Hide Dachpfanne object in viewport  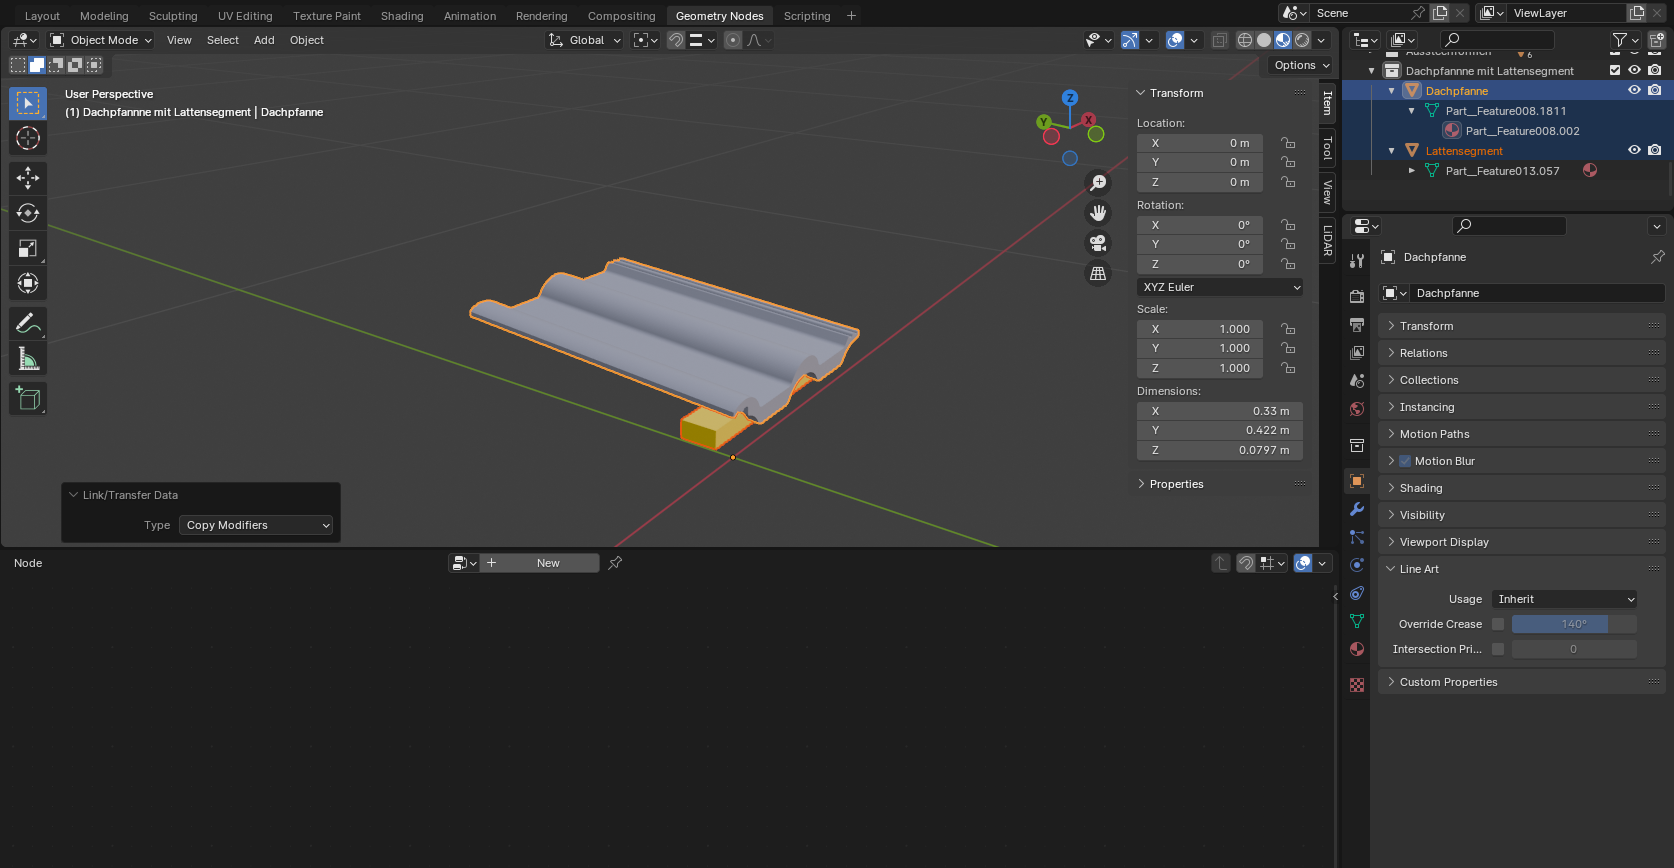(1634, 90)
